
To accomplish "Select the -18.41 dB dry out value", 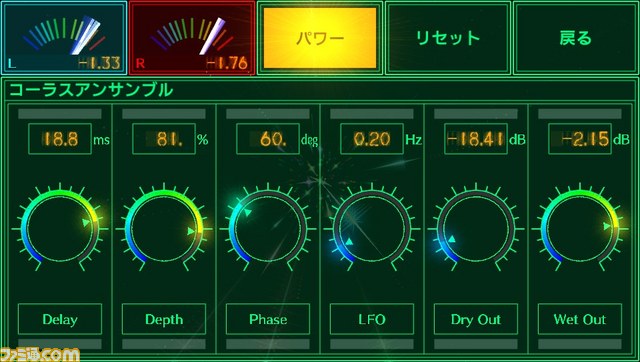I will pos(476,139).
